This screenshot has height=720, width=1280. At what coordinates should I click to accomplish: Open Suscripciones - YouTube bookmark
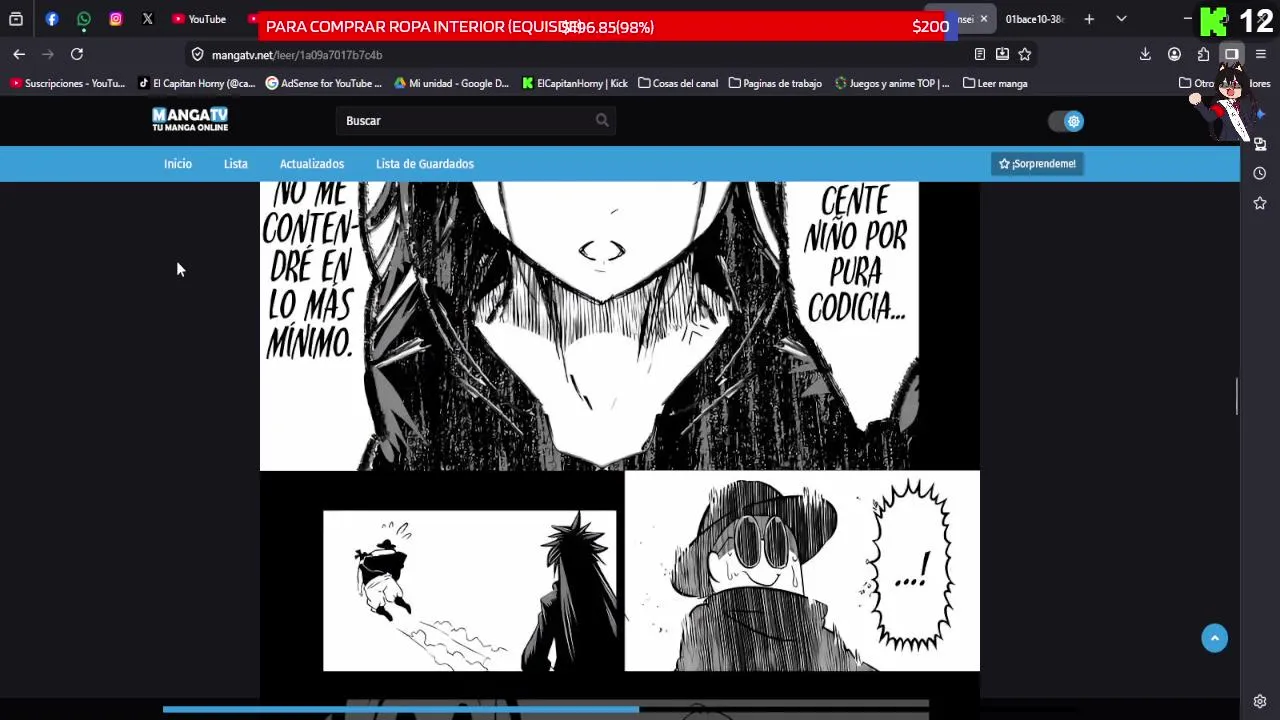pos(67,84)
